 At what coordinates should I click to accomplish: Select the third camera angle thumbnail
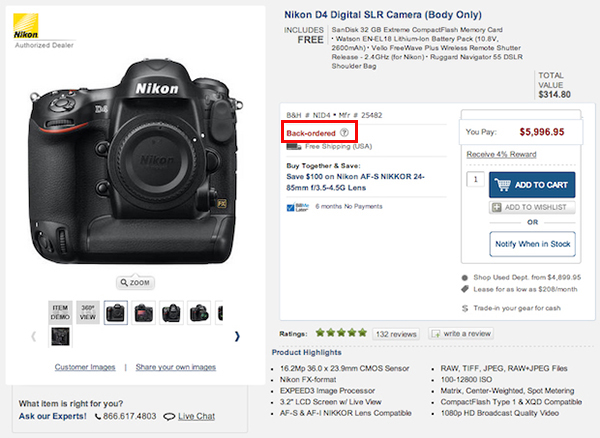coord(171,313)
